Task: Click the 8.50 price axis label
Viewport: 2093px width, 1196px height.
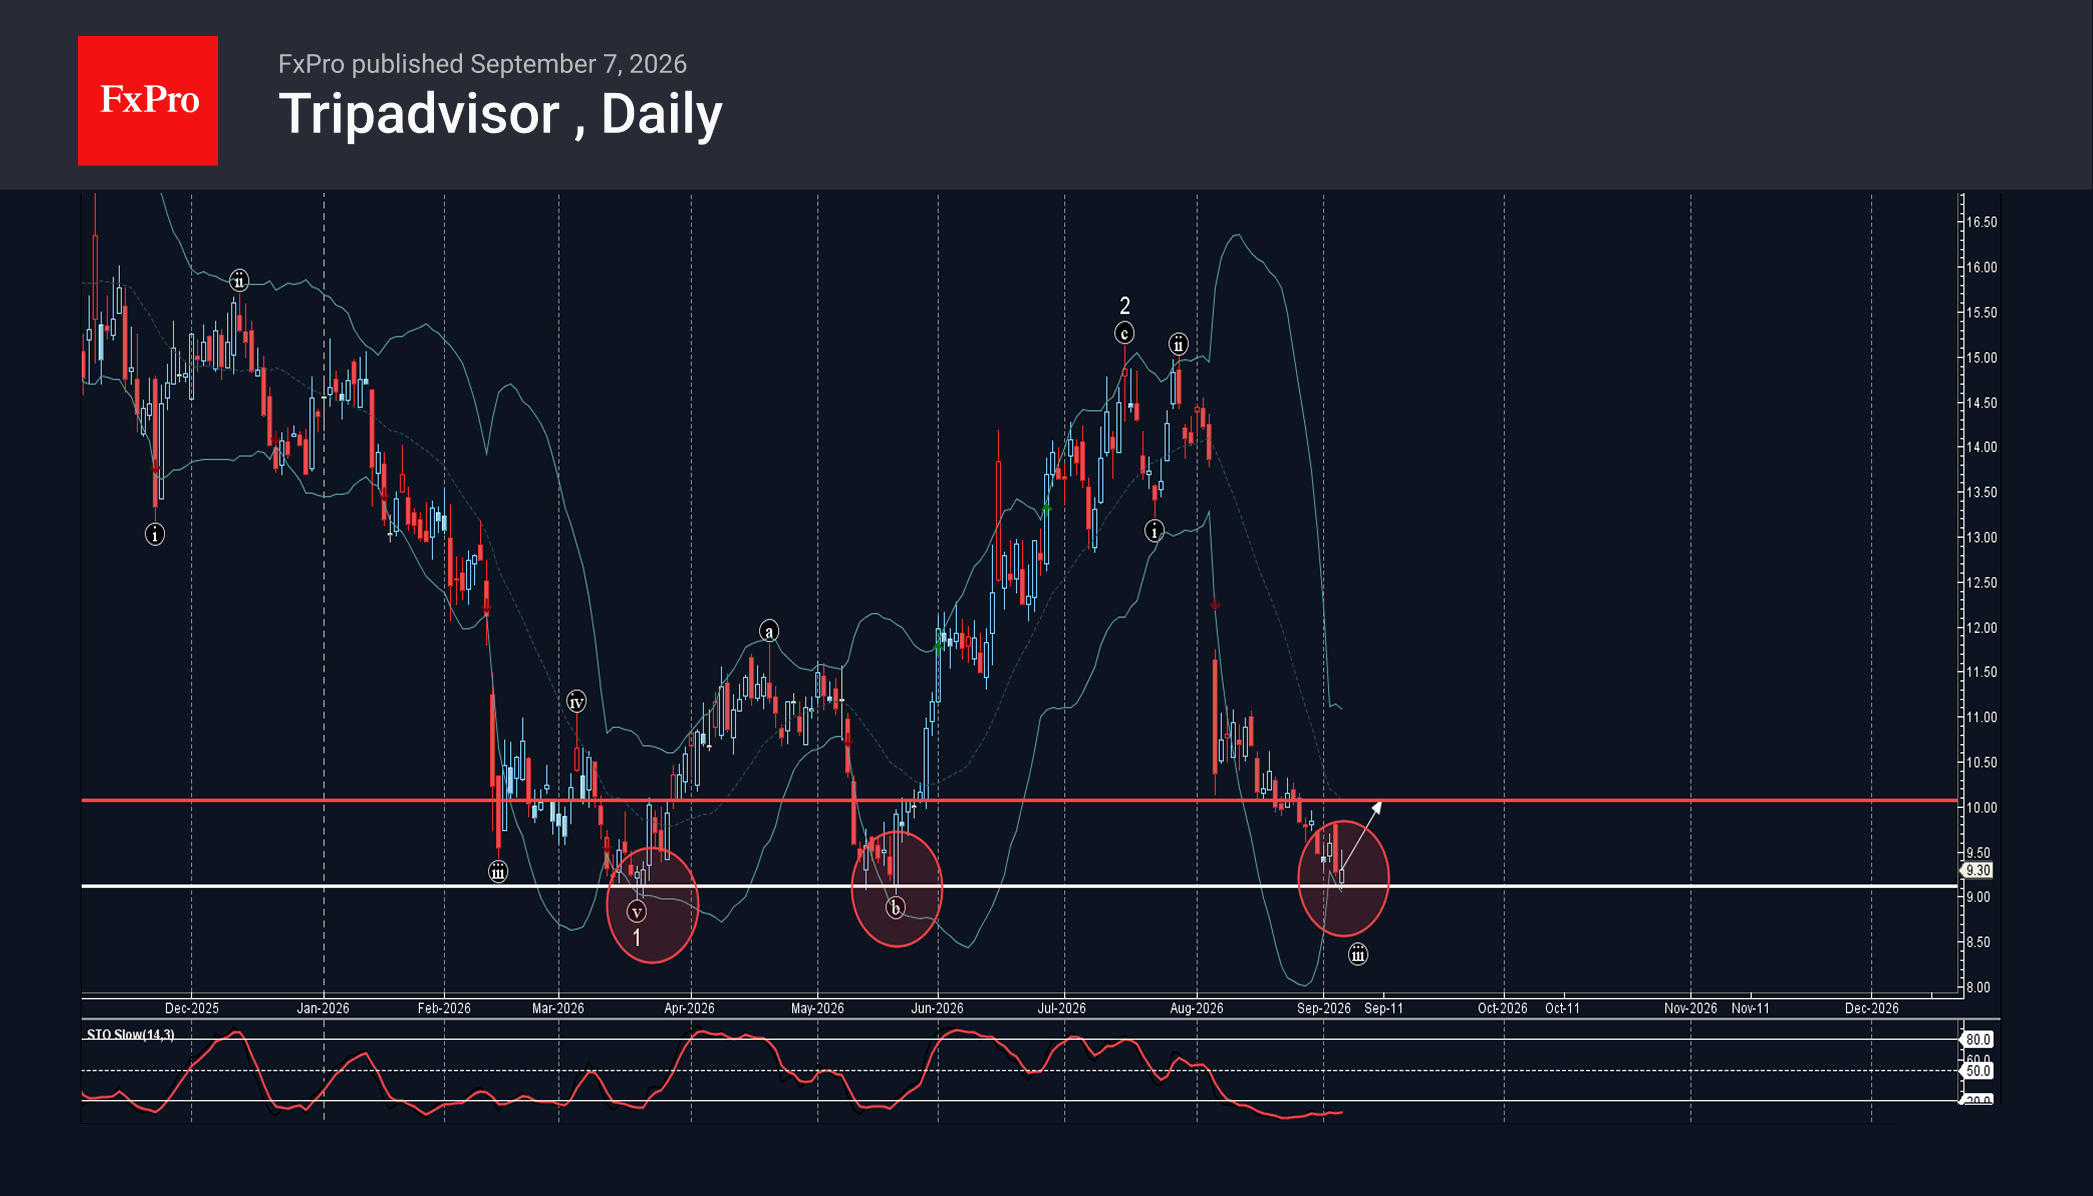Action: click(1978, 942)
